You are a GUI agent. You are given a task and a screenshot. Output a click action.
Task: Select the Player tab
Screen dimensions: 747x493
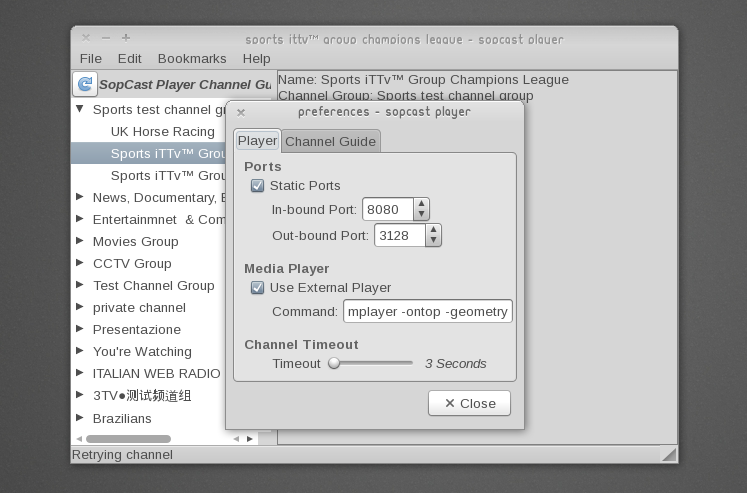[x=257, y=141]
